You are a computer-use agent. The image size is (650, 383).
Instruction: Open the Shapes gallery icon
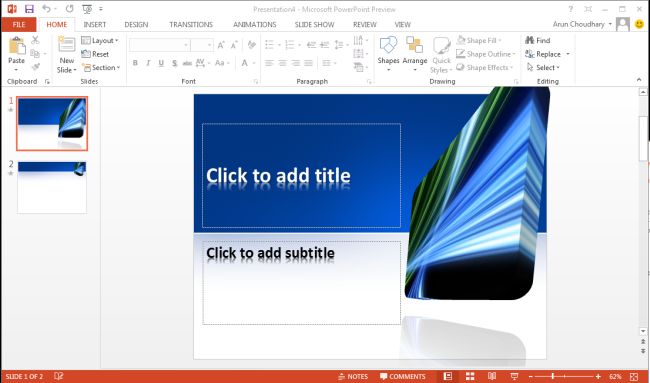[388, 45]
